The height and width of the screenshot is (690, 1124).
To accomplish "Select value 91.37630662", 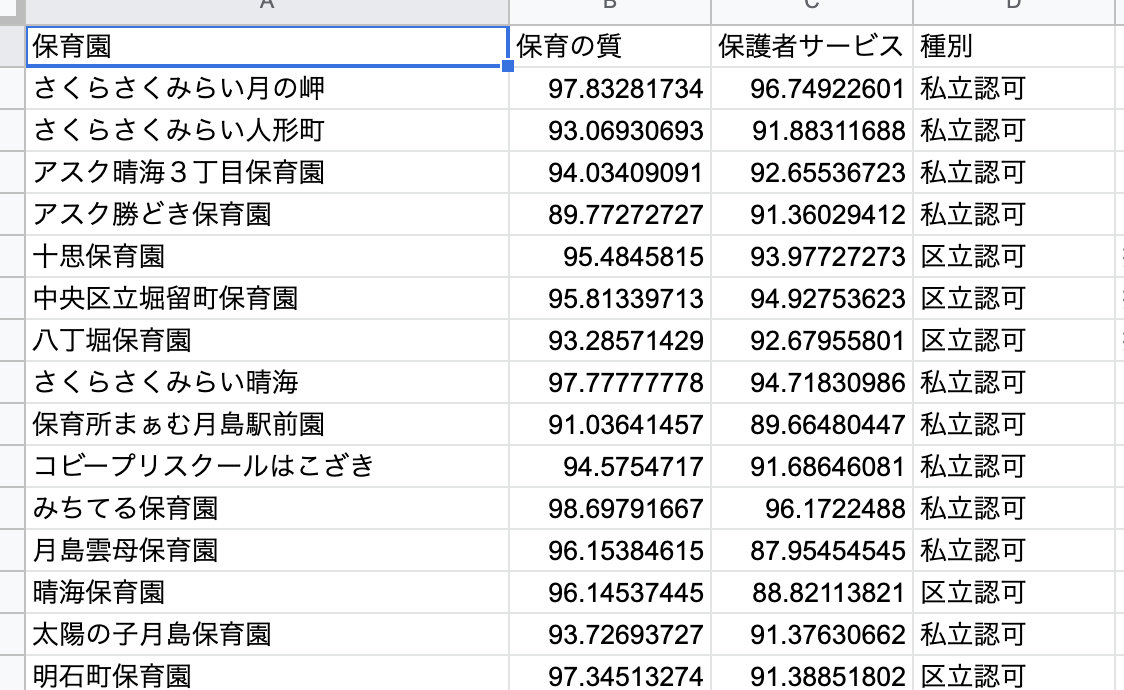I will point(811,635).
